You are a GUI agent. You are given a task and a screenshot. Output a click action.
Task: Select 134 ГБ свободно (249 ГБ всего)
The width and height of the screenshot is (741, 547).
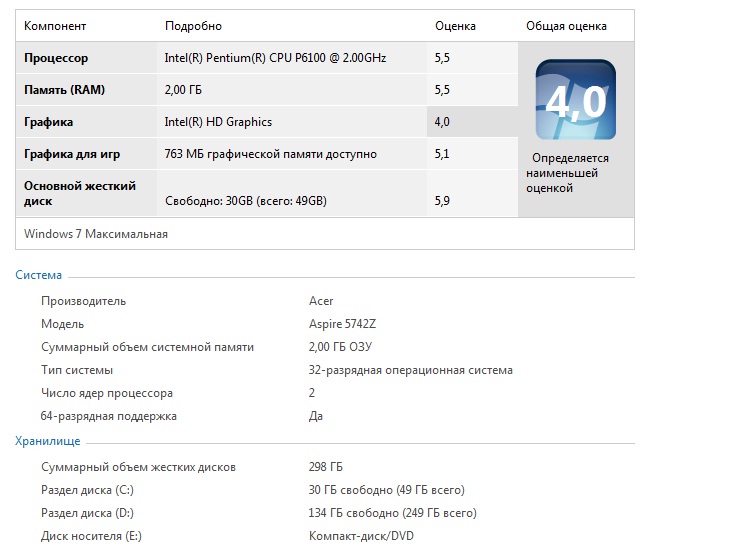click(x=393, y=513)
